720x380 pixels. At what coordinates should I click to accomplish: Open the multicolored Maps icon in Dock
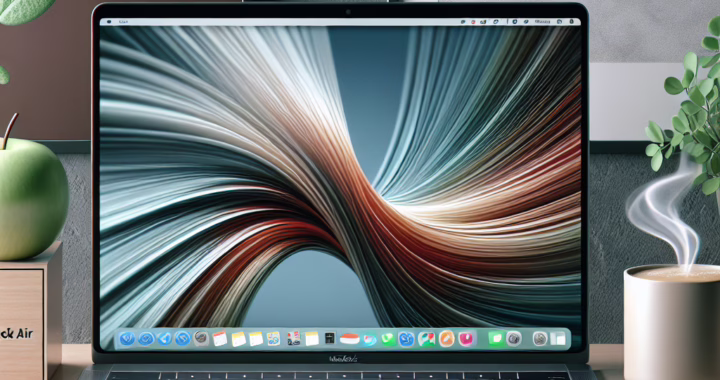(x=427, y=339)
